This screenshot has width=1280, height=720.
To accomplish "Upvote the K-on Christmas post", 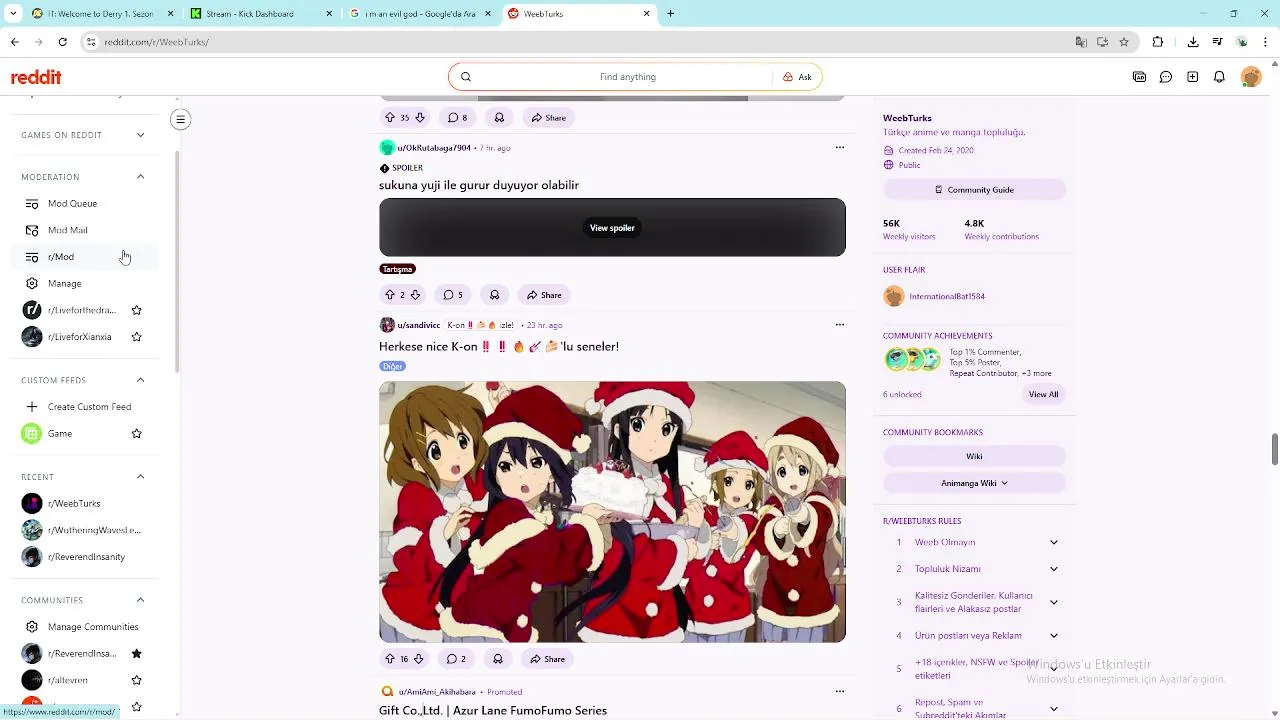I will pos(390,659).
